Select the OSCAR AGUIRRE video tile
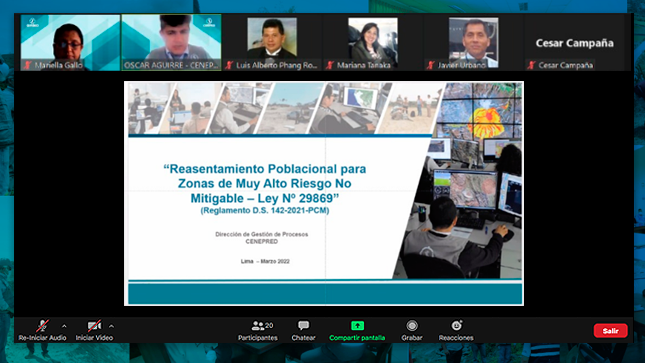 tap(172, 42)
